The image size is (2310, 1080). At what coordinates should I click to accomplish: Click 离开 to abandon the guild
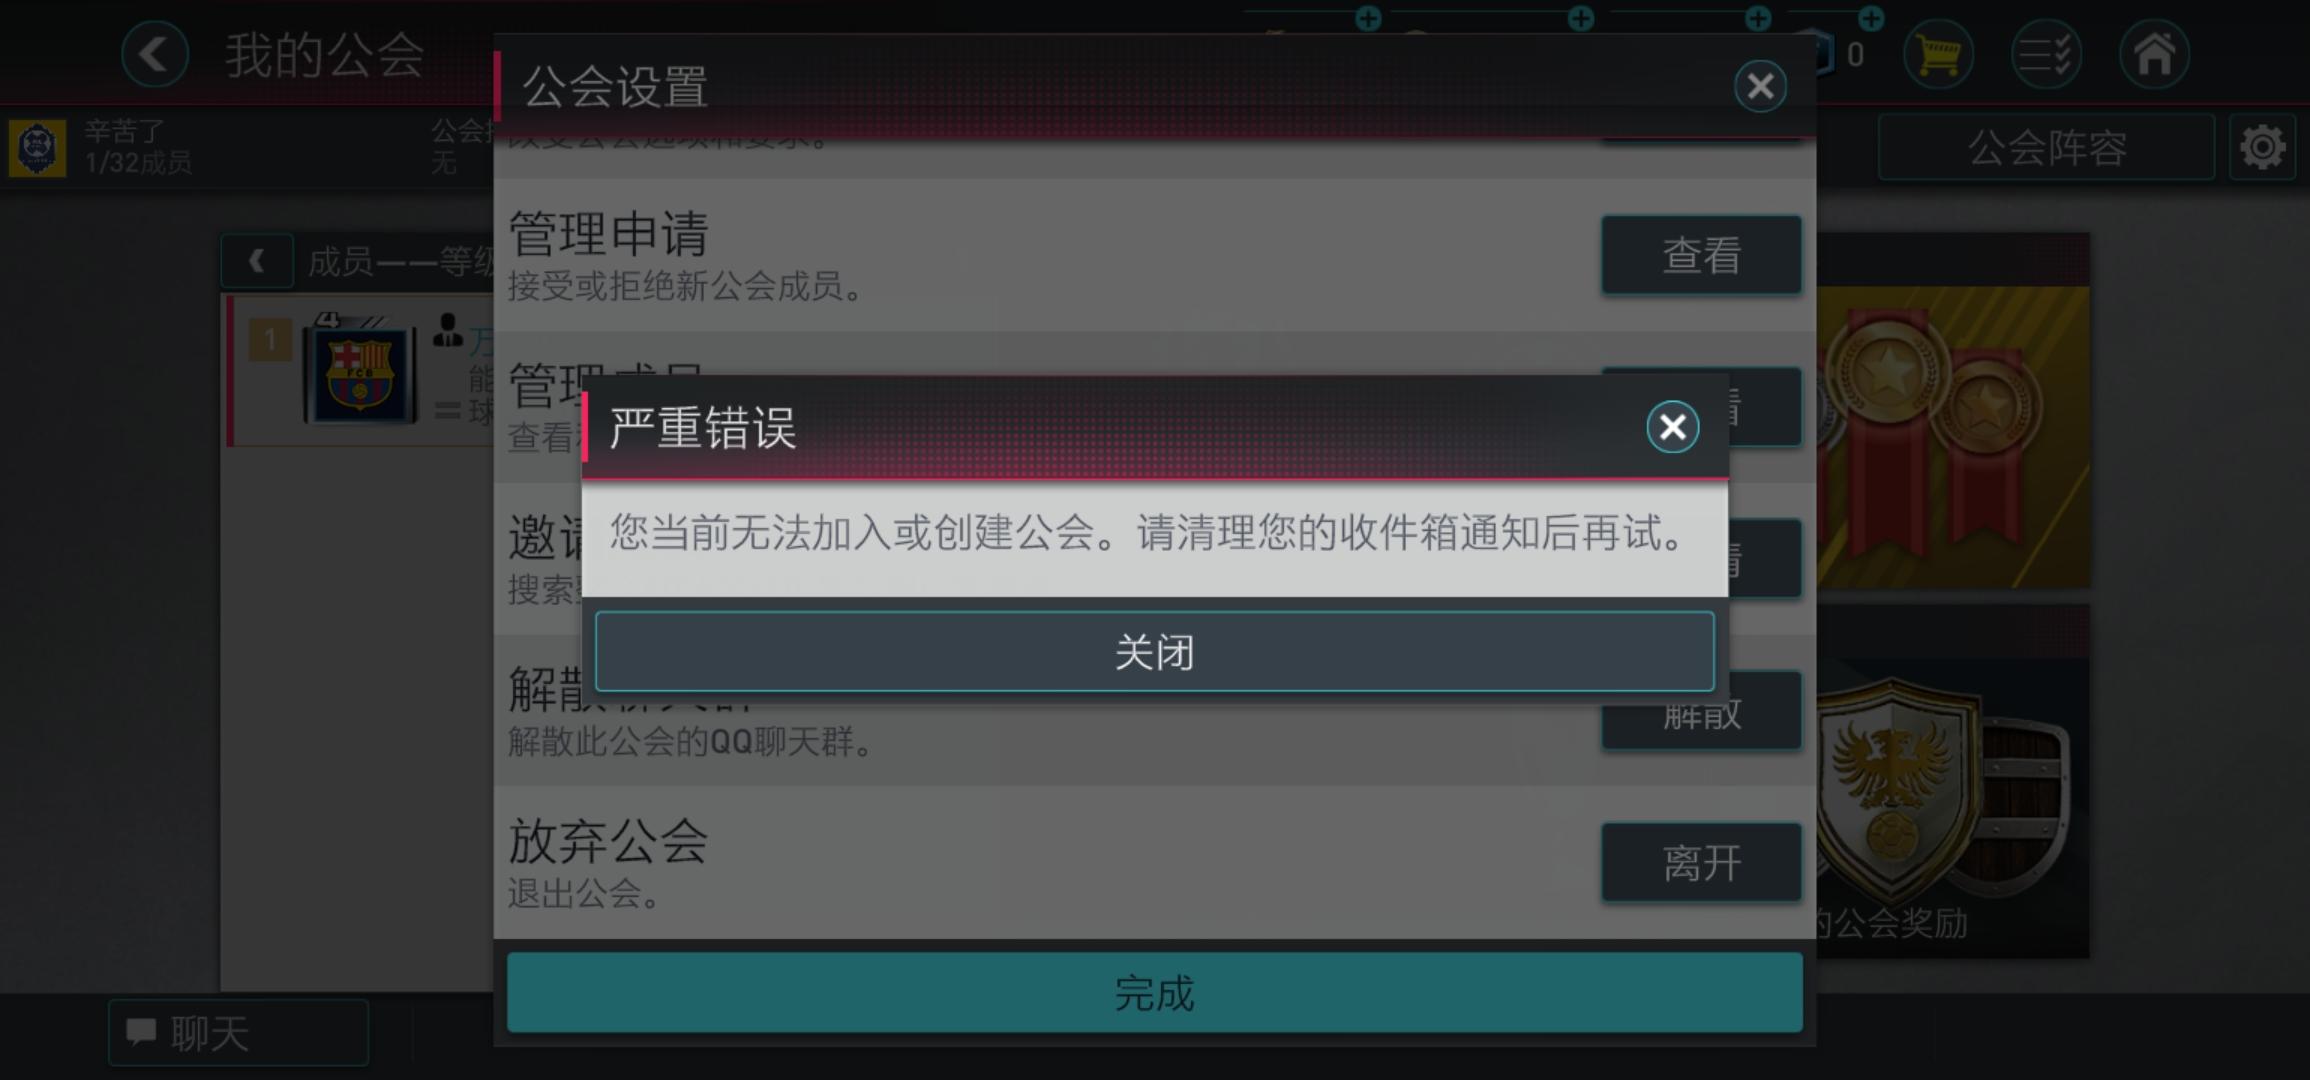pyautogui.click(x=1701, y=862)
